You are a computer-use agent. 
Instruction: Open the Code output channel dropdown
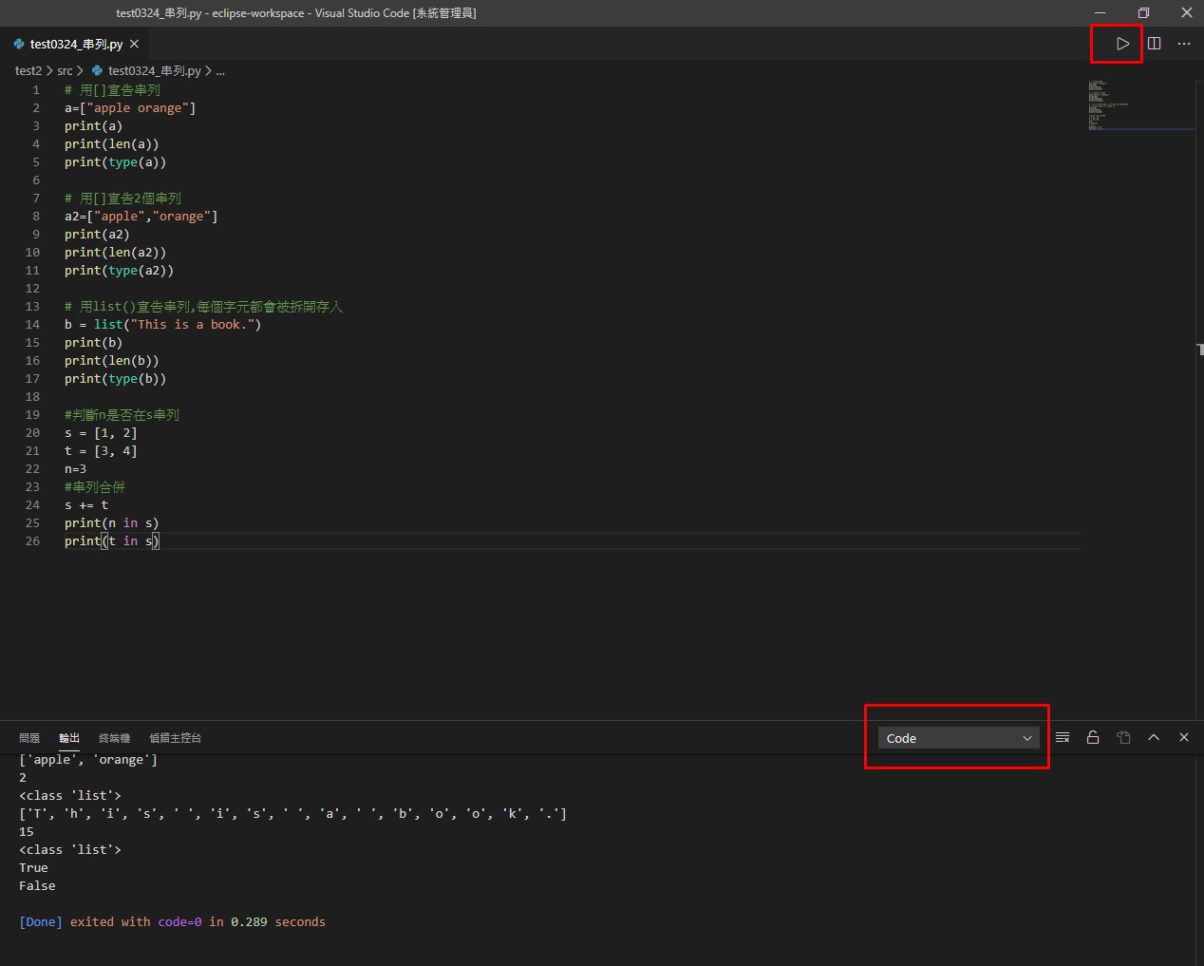tap(958, 738)
